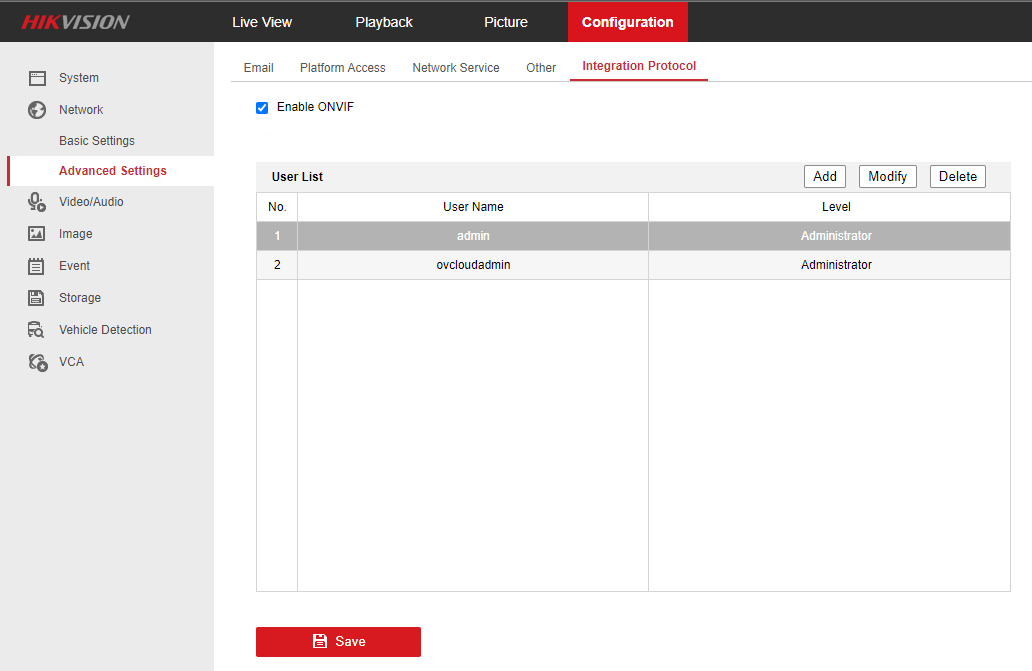Click the Video/Audio microphone icon
Image resolution: width=1032 pixels, height=671 pixels.
pyautogui.click(x=37, y=202)
